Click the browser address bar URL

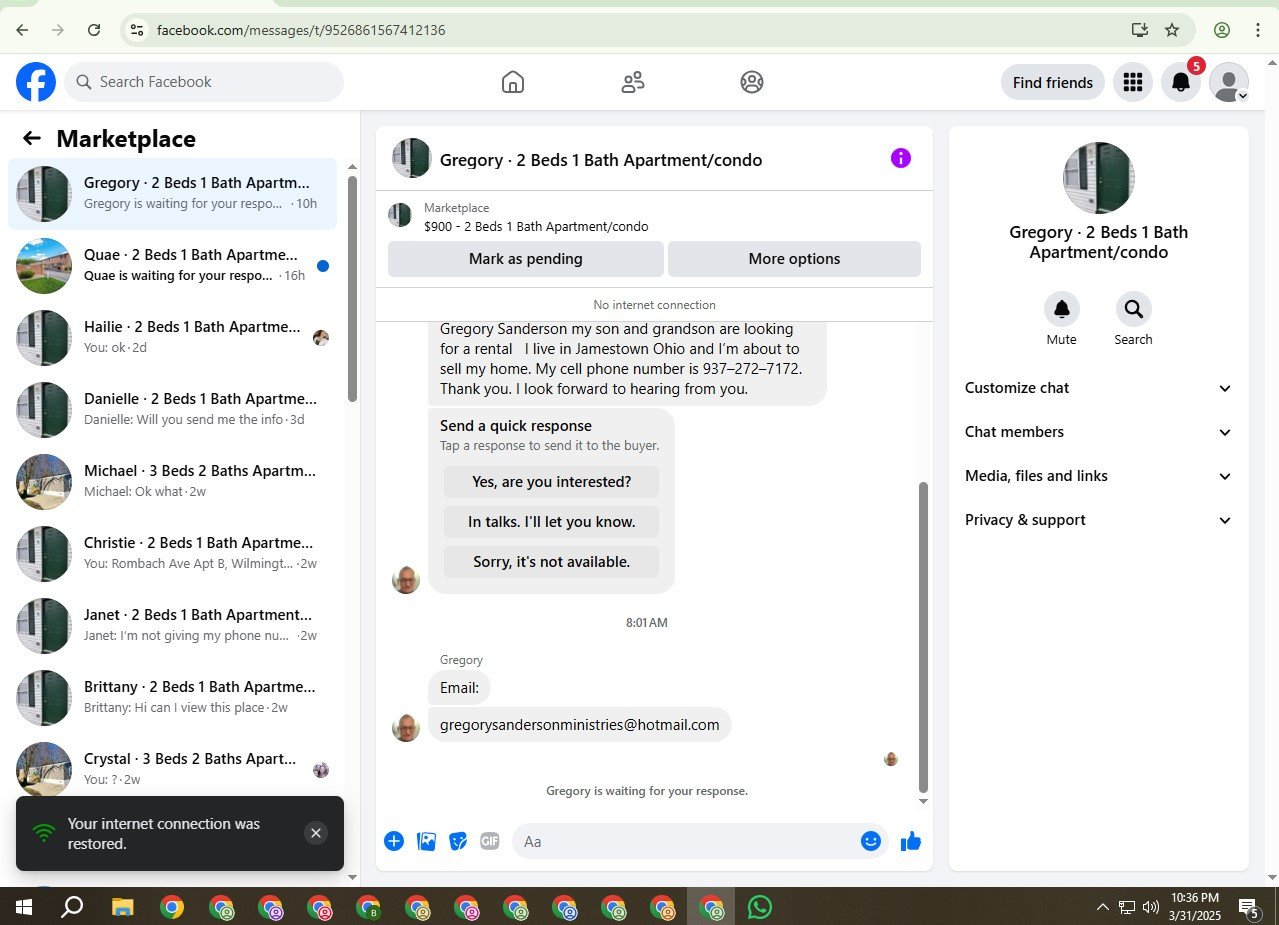click(301, 30)
